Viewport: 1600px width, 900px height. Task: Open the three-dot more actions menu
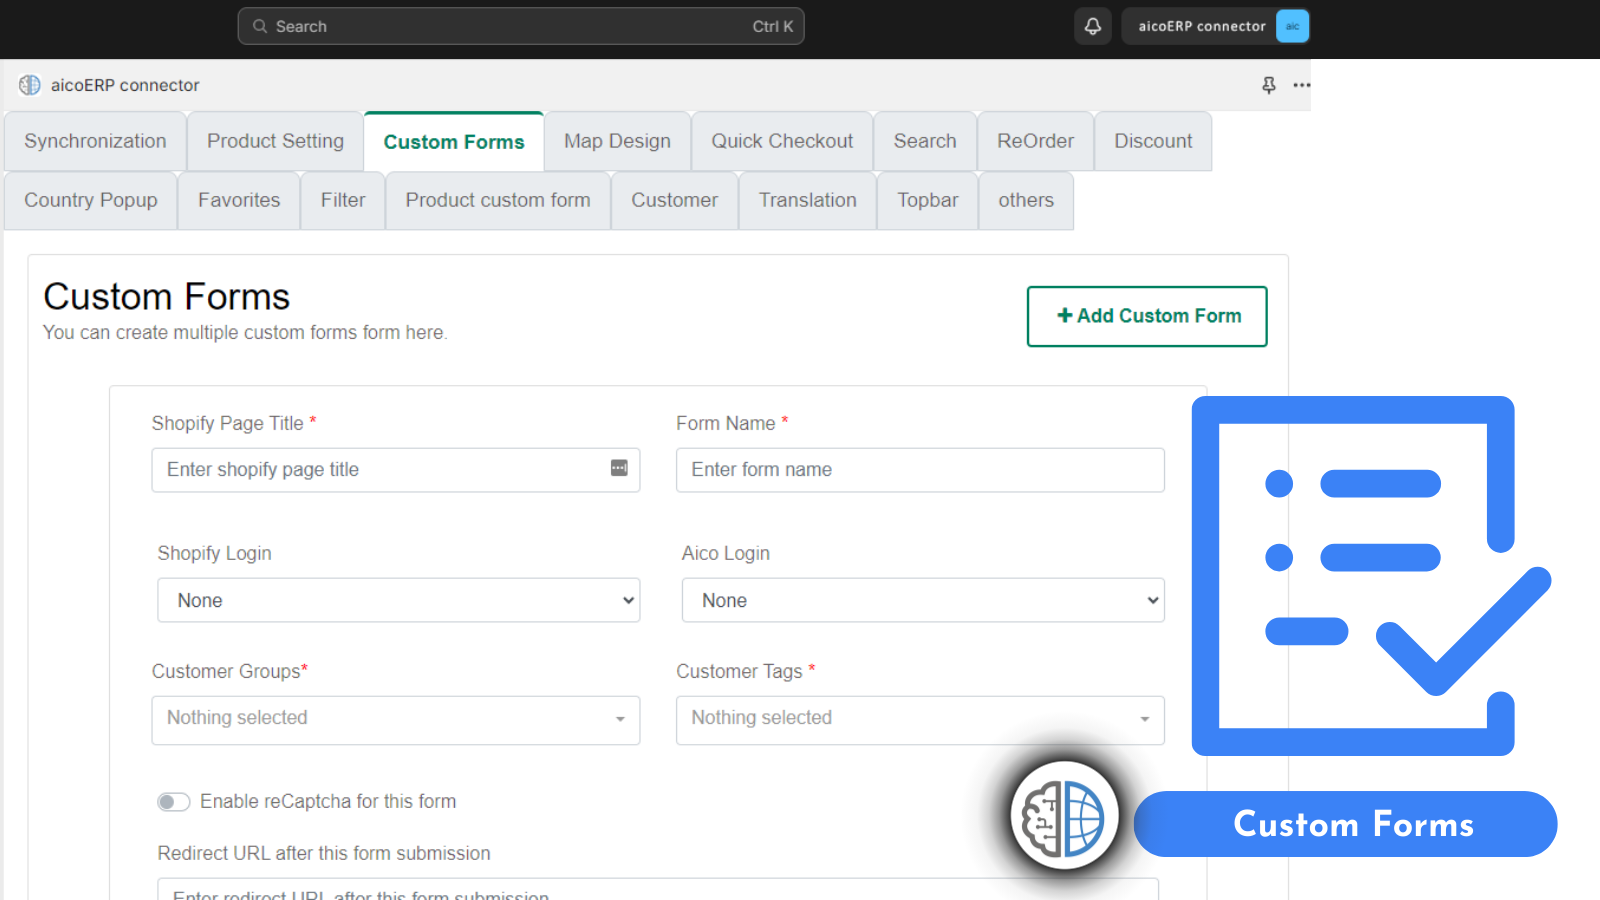point(1301,85)
